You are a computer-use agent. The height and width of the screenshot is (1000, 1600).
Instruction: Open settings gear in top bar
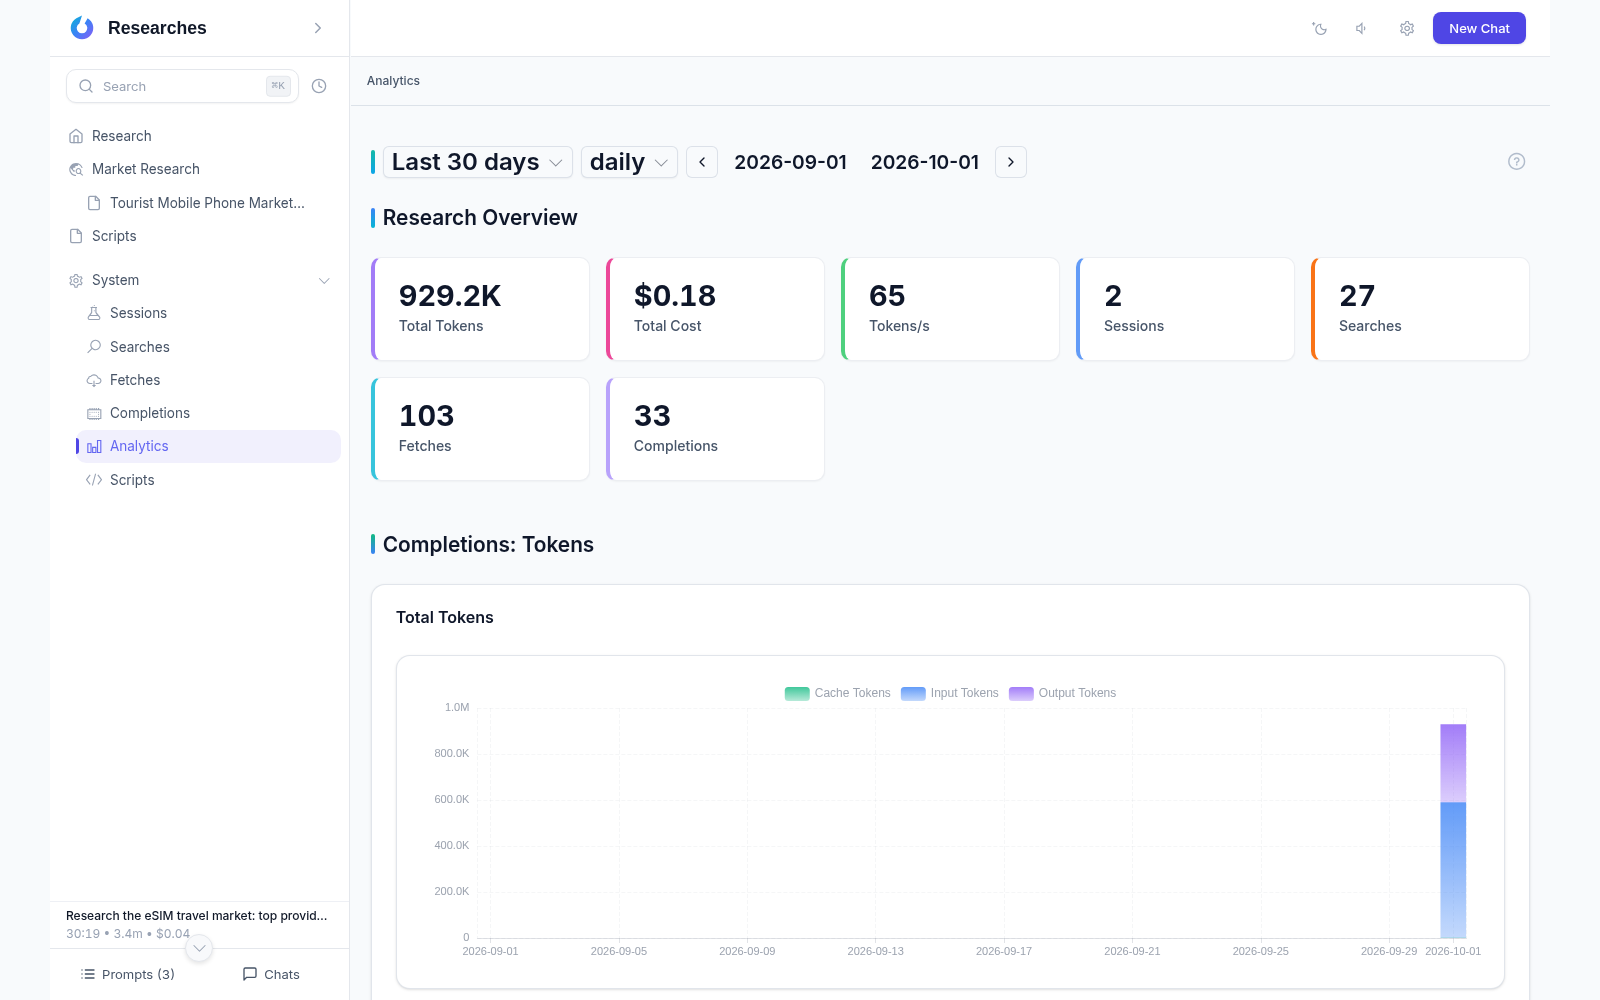tap(1407, 28)
